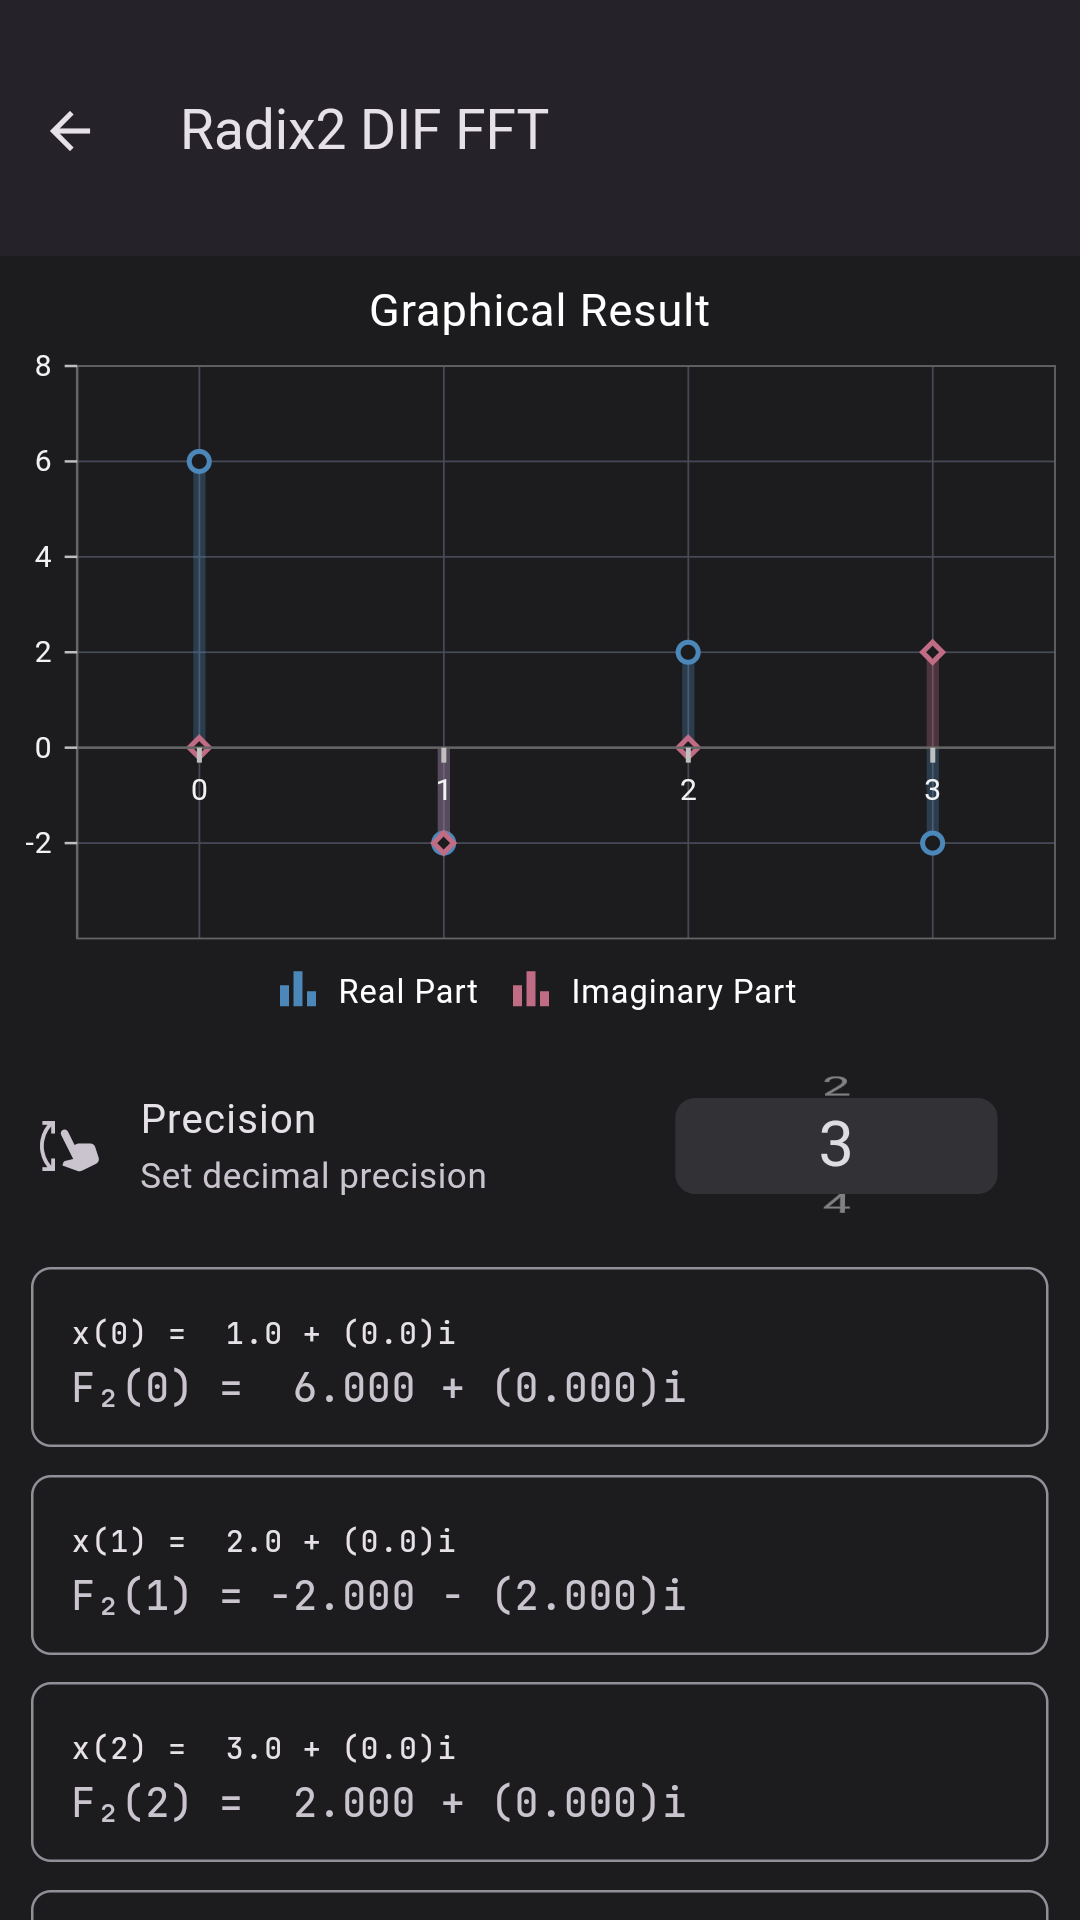The height and width of the screenshot is (1920, 1080).
Task: Open the F₂(0) result card
Action: (540, 1357)
